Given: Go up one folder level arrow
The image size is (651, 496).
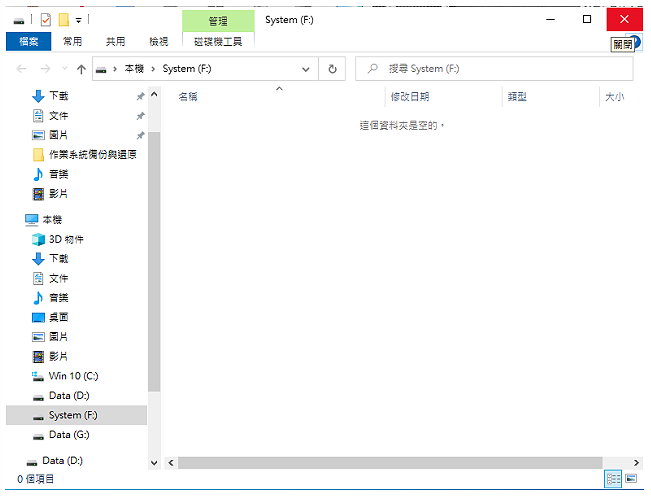Looking at the screenshot, I should pos(81,69).
